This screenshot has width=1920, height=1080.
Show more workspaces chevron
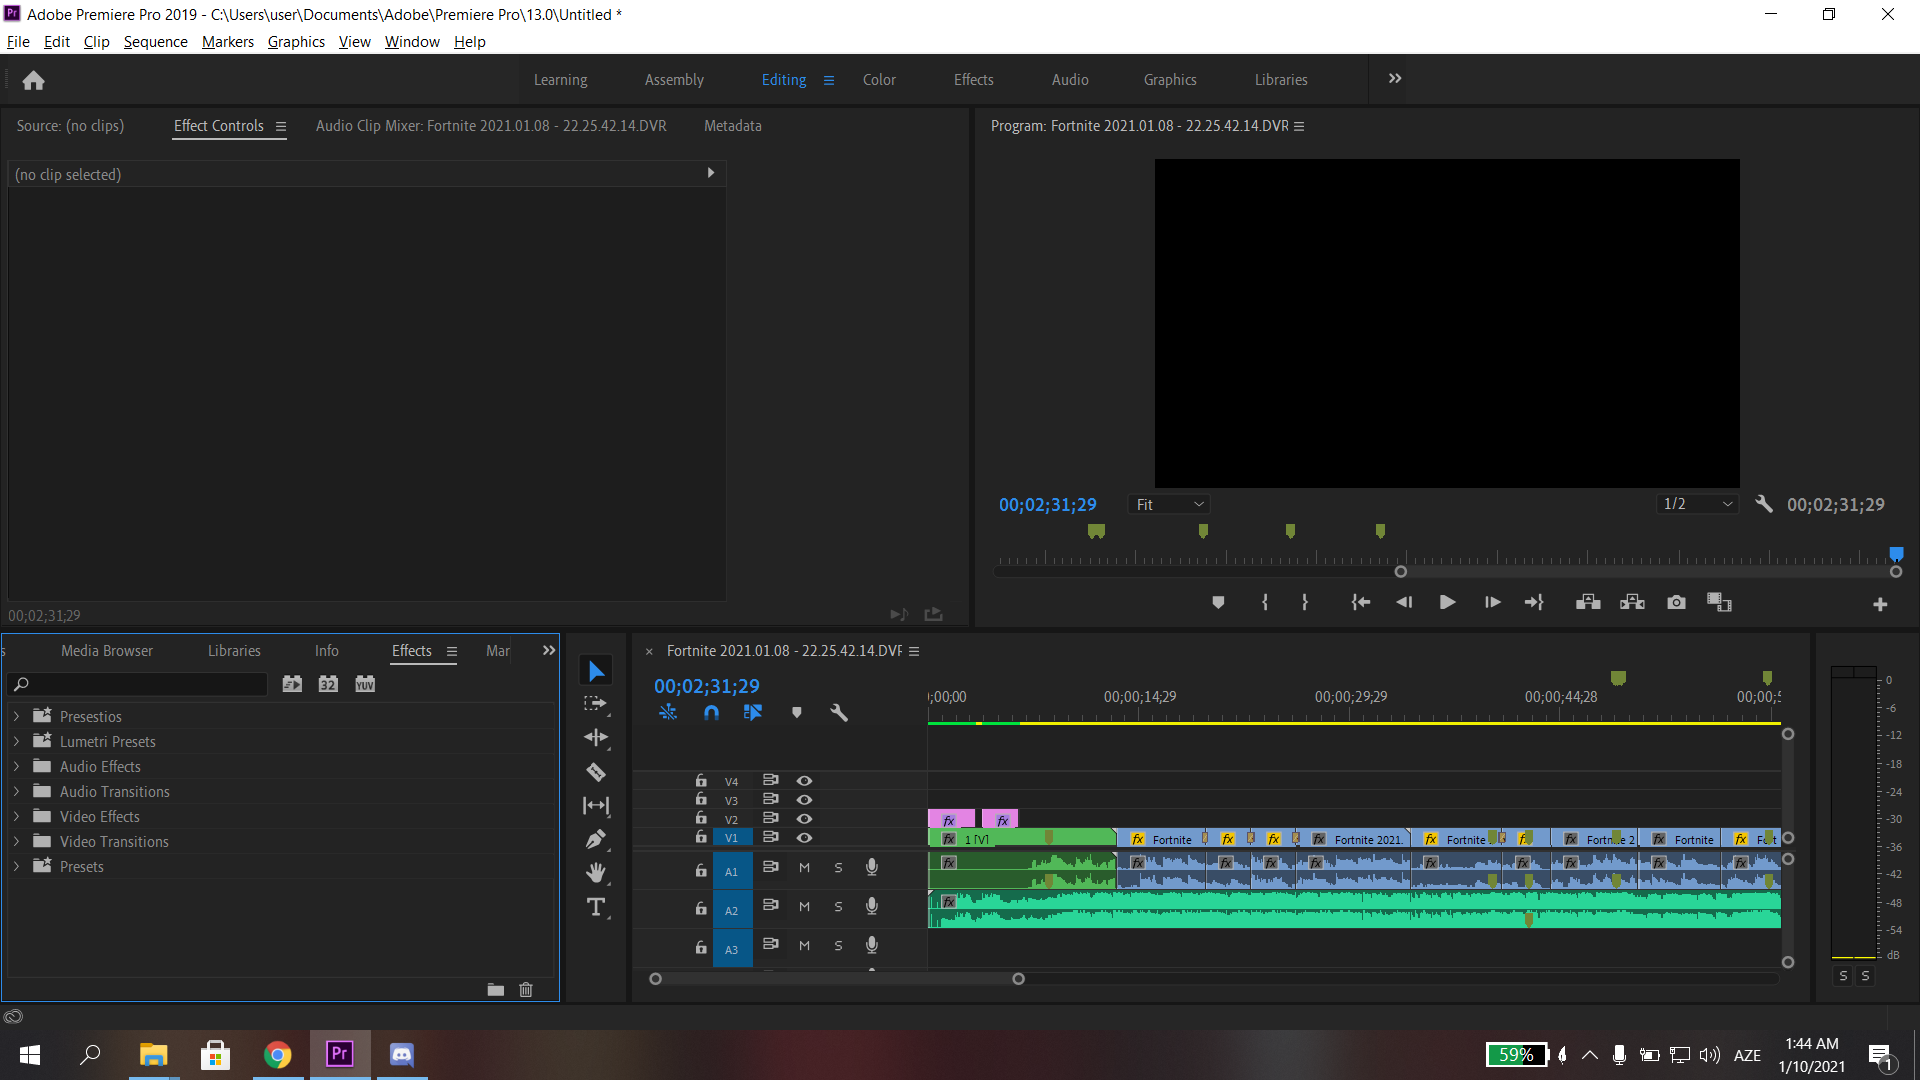click(1395, 79)
